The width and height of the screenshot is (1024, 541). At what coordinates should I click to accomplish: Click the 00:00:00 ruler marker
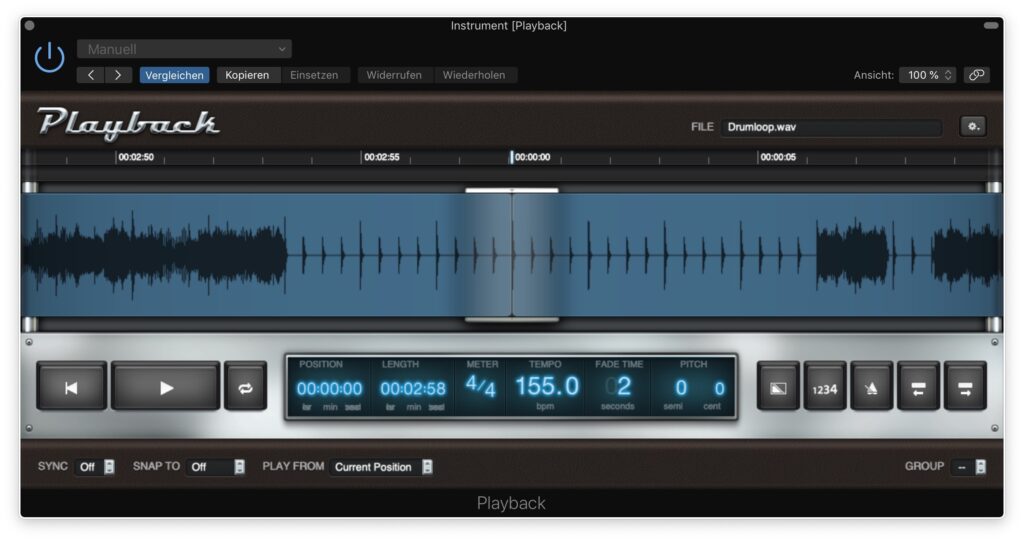531,157
